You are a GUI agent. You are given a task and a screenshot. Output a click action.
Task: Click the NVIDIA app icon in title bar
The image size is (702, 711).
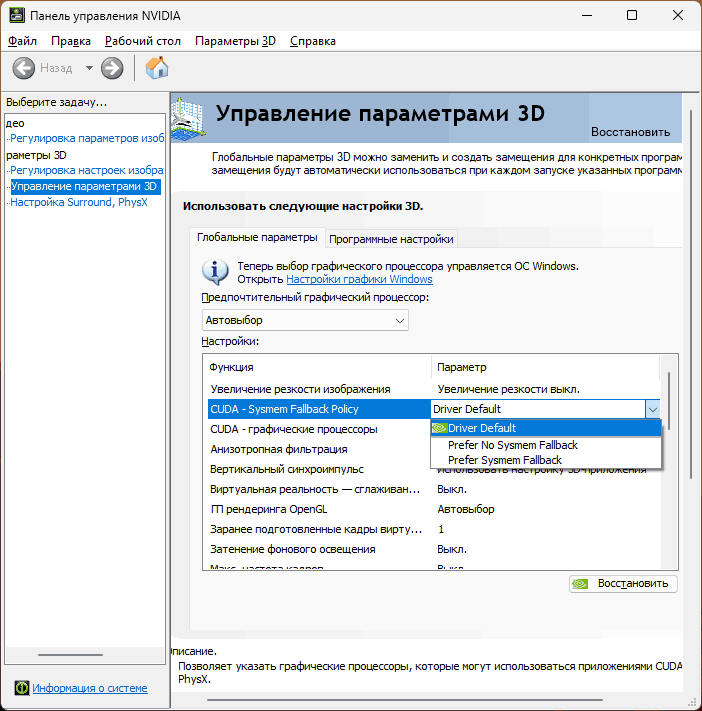17,15
